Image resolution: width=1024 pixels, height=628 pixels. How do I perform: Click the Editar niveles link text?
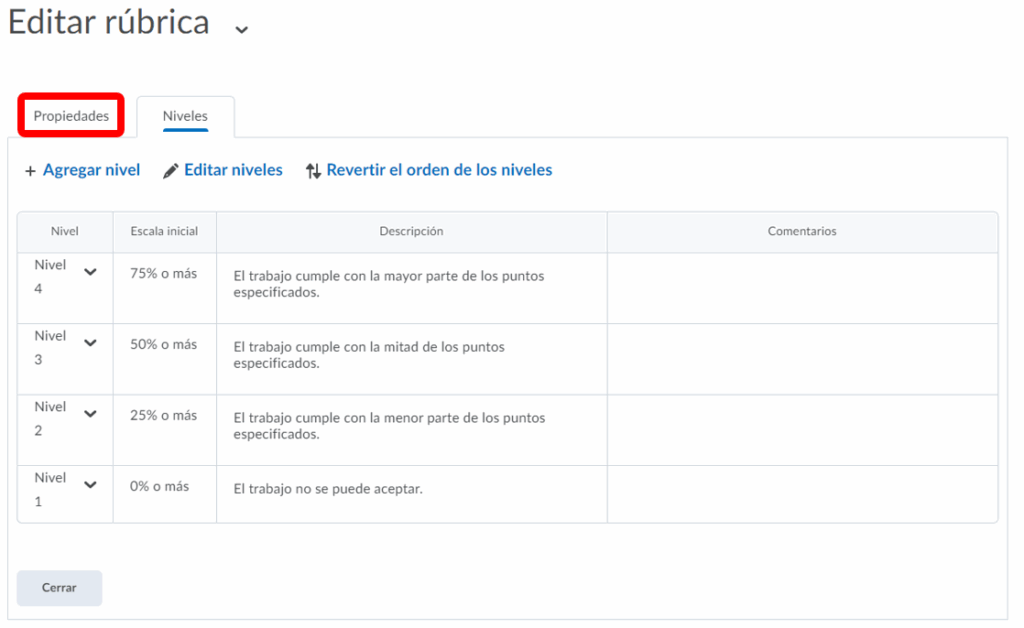click(x=233, y=170)
